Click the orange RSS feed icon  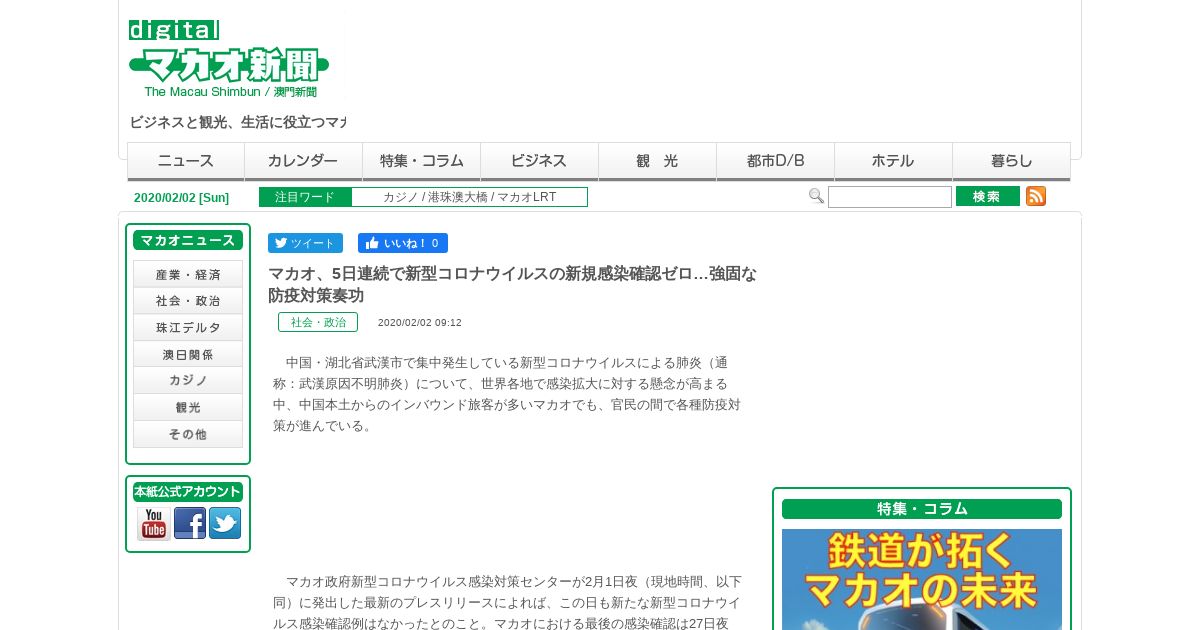(x=1036, y=196)
